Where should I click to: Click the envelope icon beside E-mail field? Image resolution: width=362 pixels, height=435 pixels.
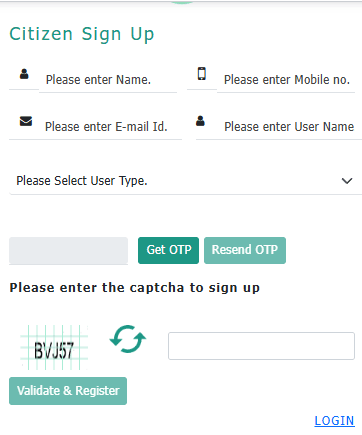(26, 121)
